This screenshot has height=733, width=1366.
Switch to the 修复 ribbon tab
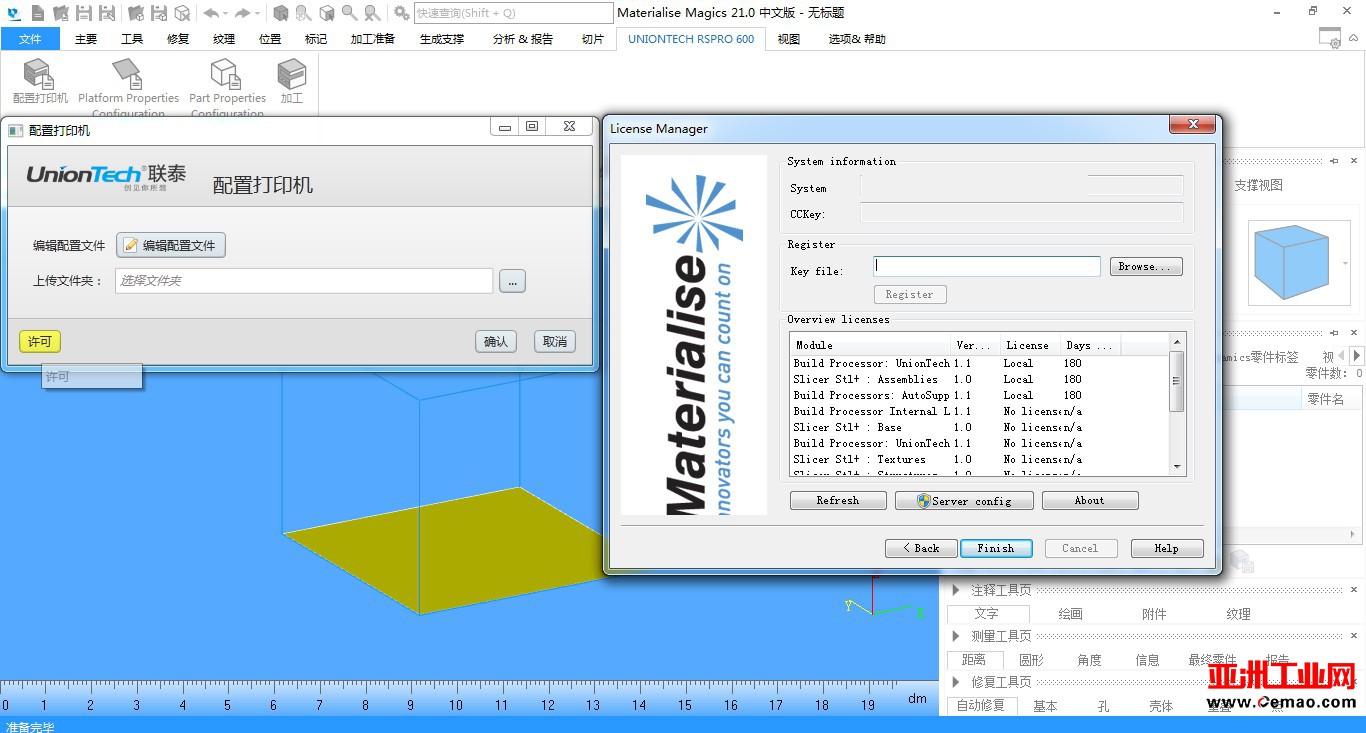tap(178, 39)
